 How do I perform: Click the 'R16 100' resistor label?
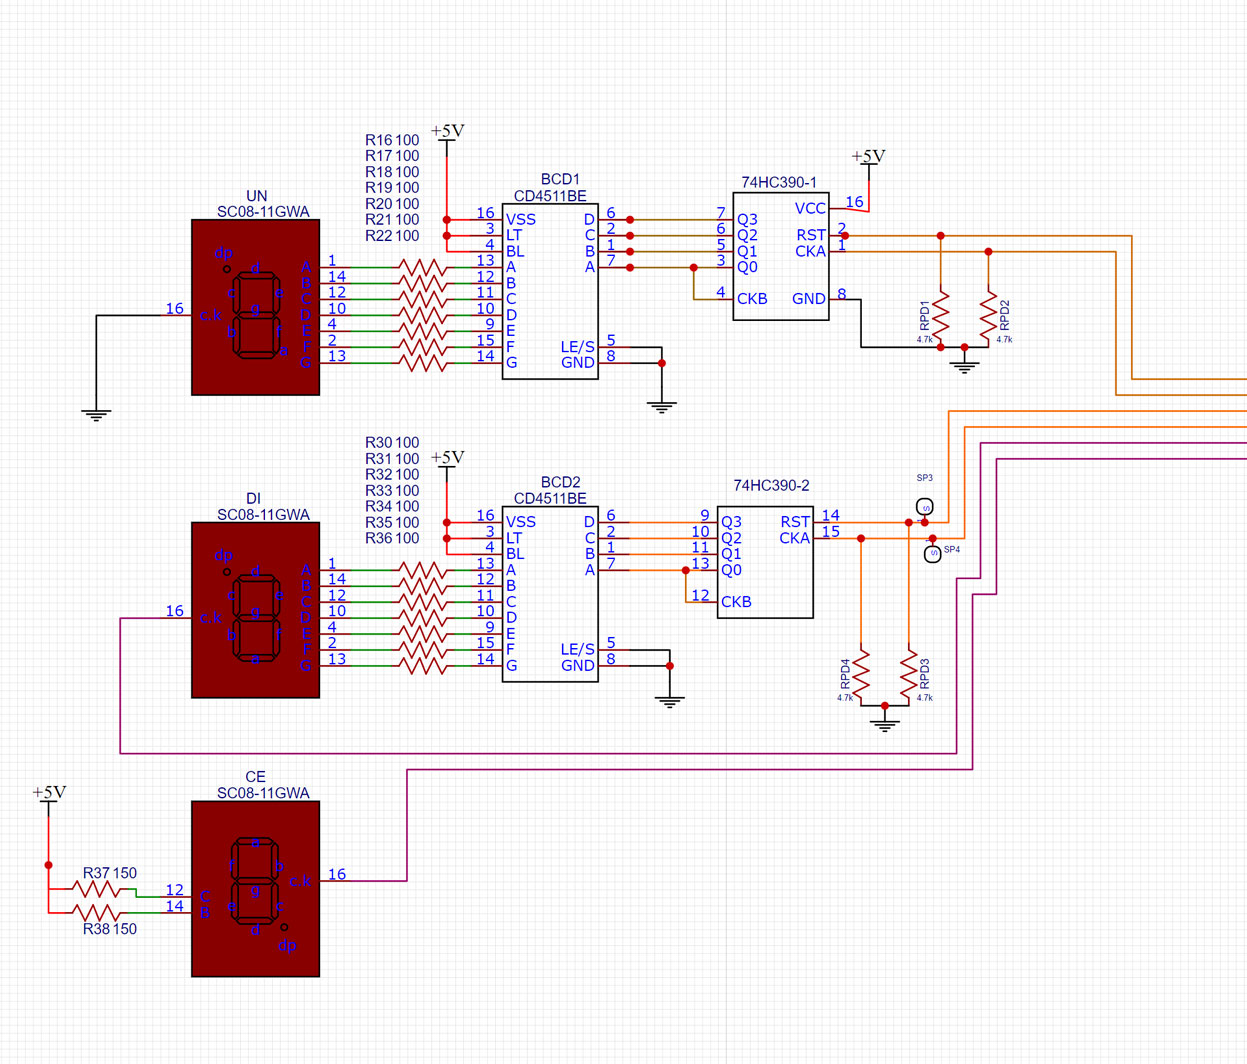[392, 140]
